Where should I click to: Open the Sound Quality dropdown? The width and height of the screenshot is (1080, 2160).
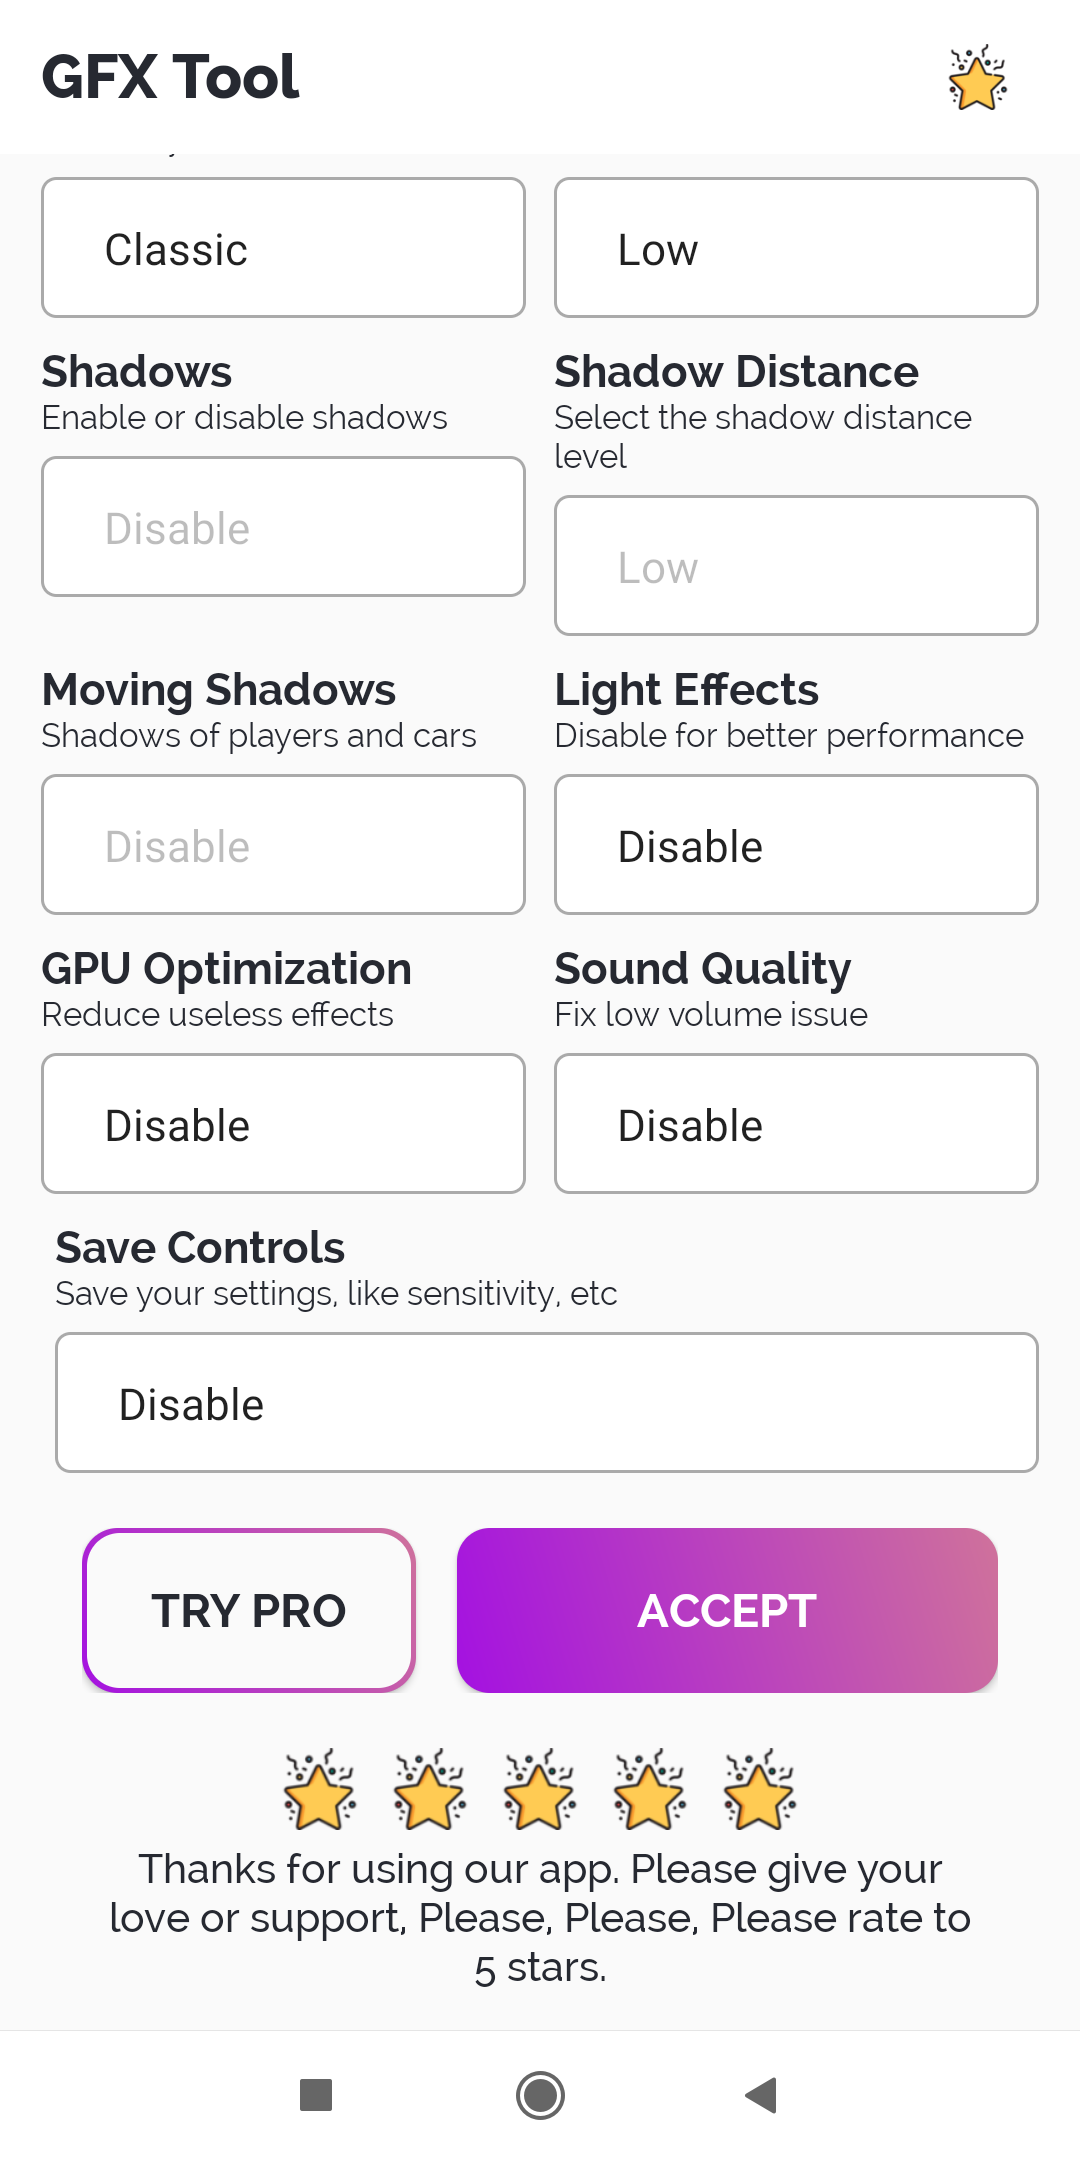tap(796, 1124)
